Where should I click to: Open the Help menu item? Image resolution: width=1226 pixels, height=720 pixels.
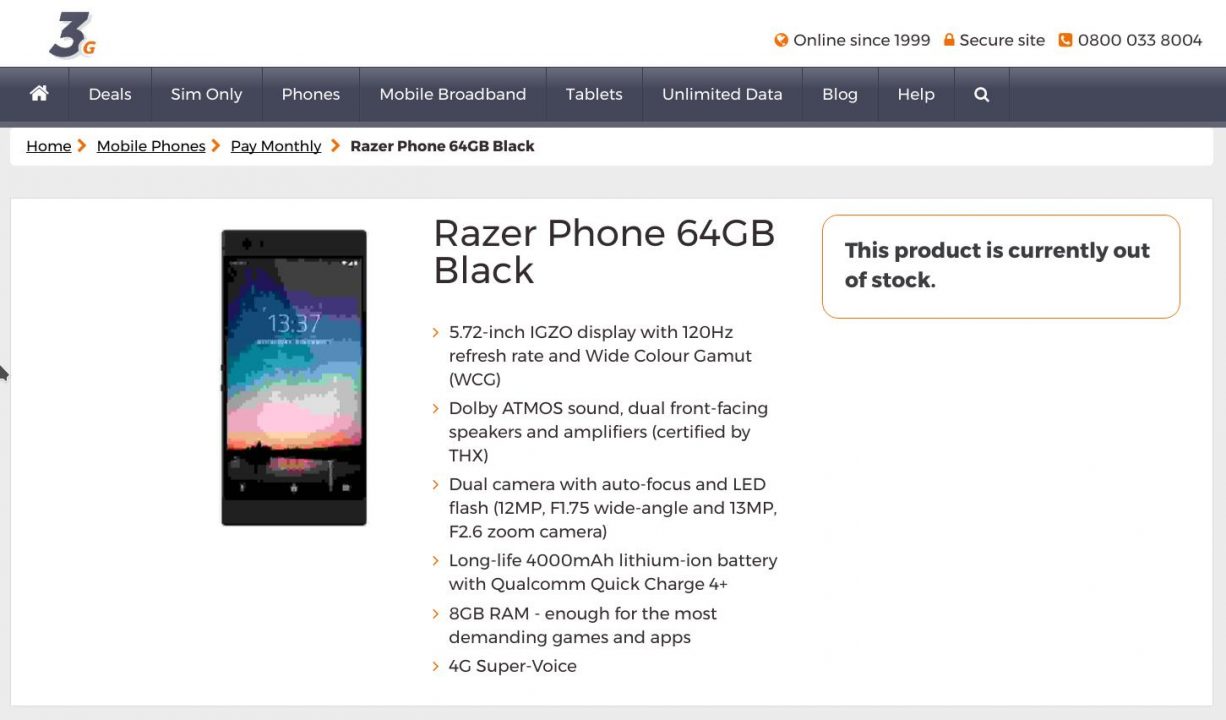coord(916,94)
